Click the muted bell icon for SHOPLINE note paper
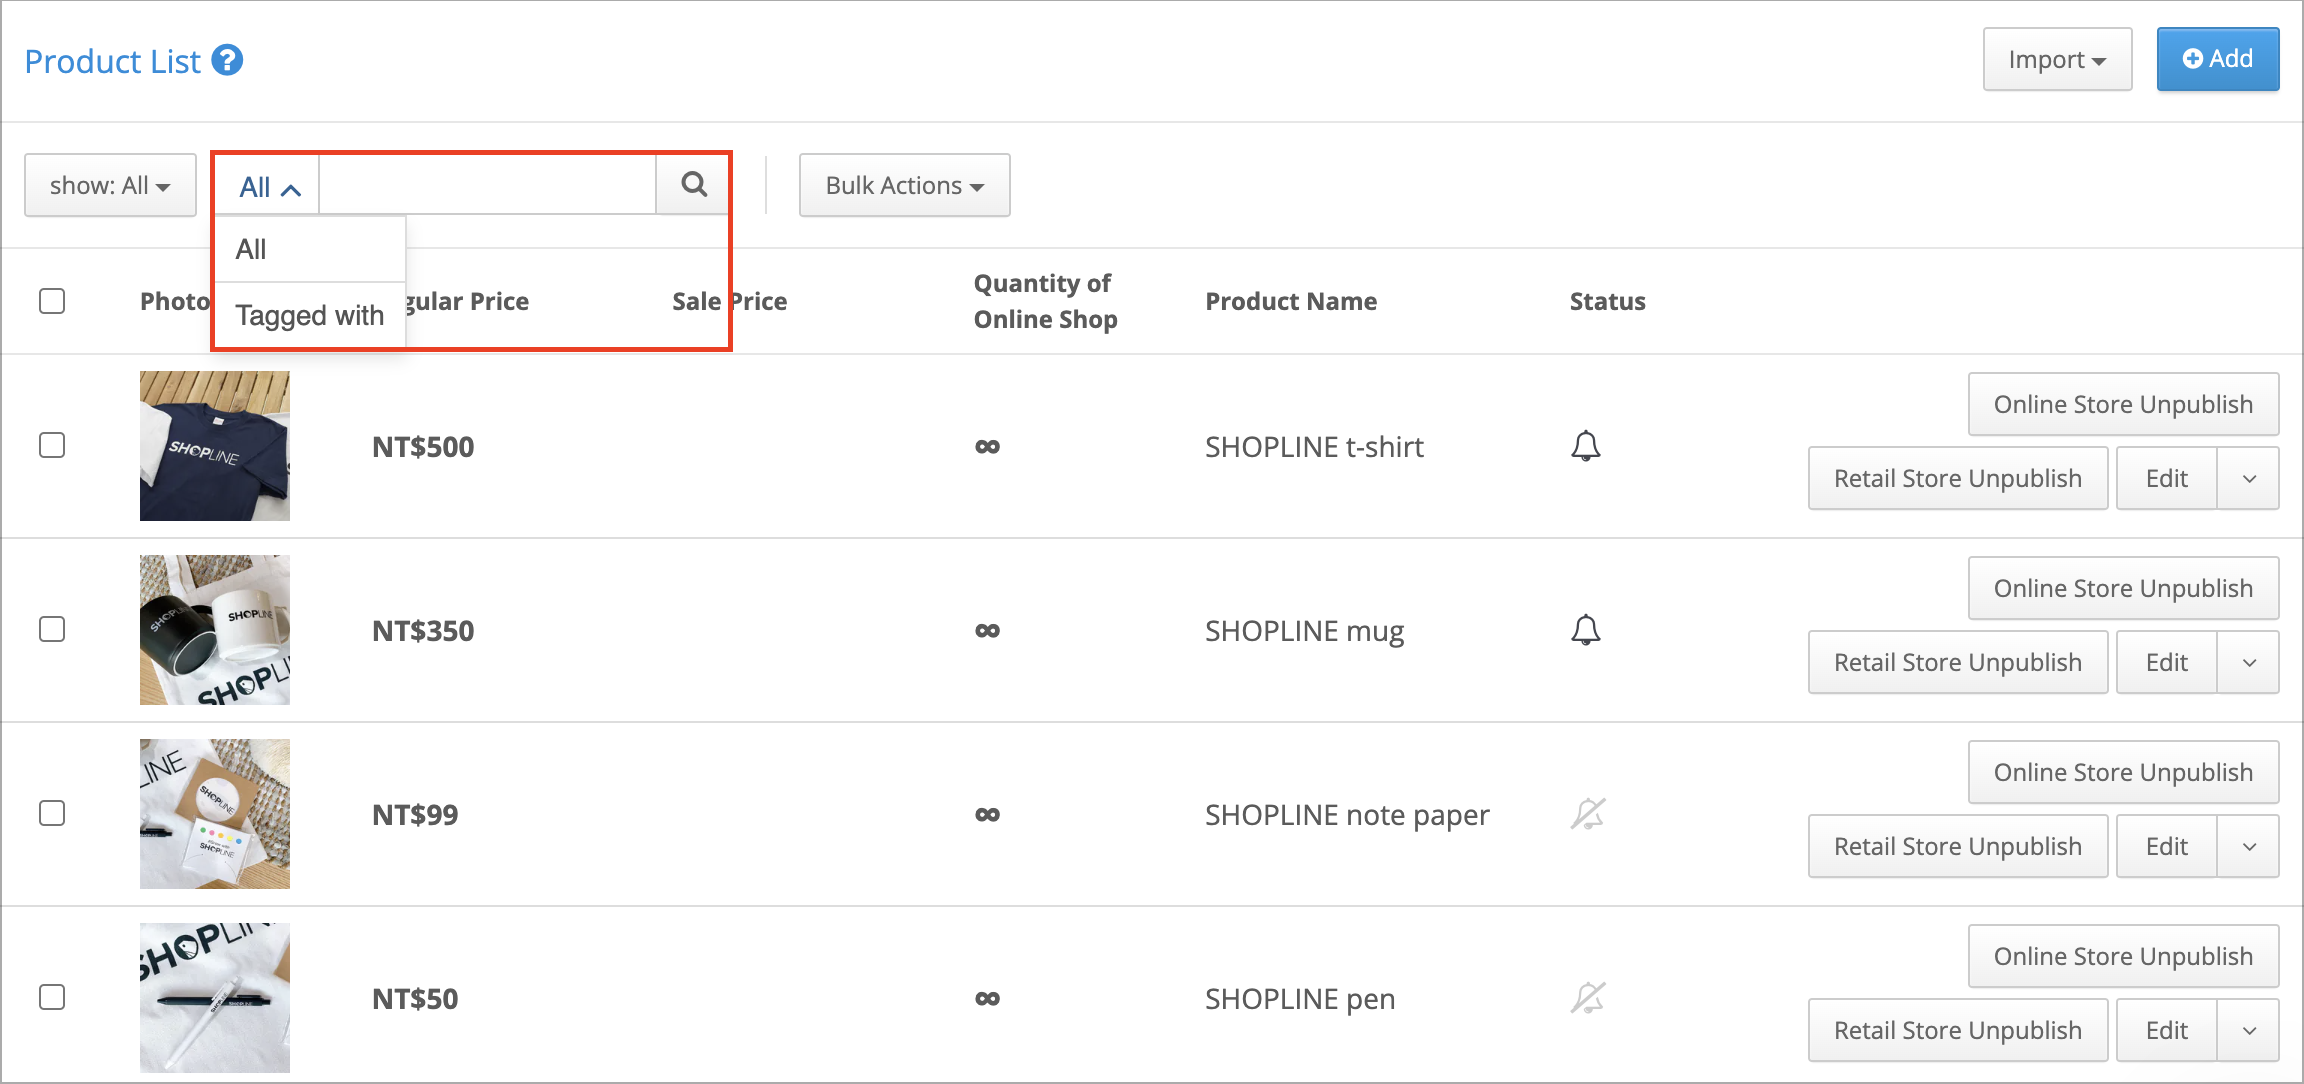2304x1084 pixels. click(x=1588, y=814)
